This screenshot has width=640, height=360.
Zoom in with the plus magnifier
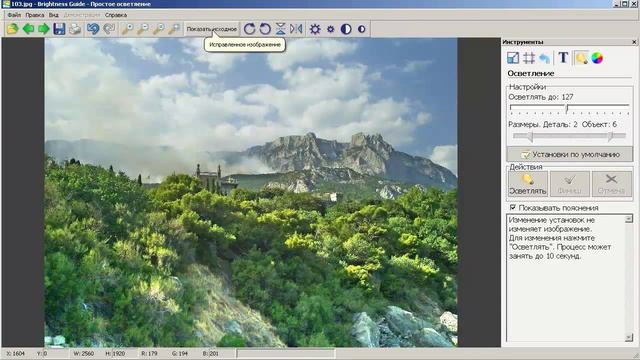tap(127, 29)
